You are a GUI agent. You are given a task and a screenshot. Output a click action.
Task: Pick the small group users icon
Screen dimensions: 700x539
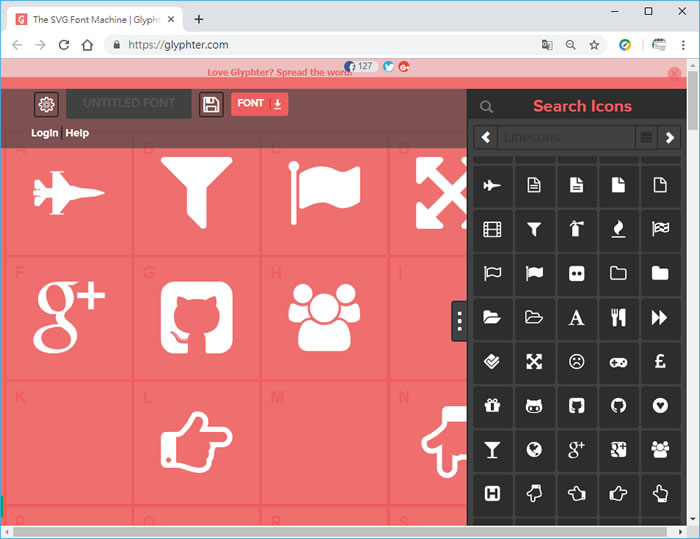[660, 450]
